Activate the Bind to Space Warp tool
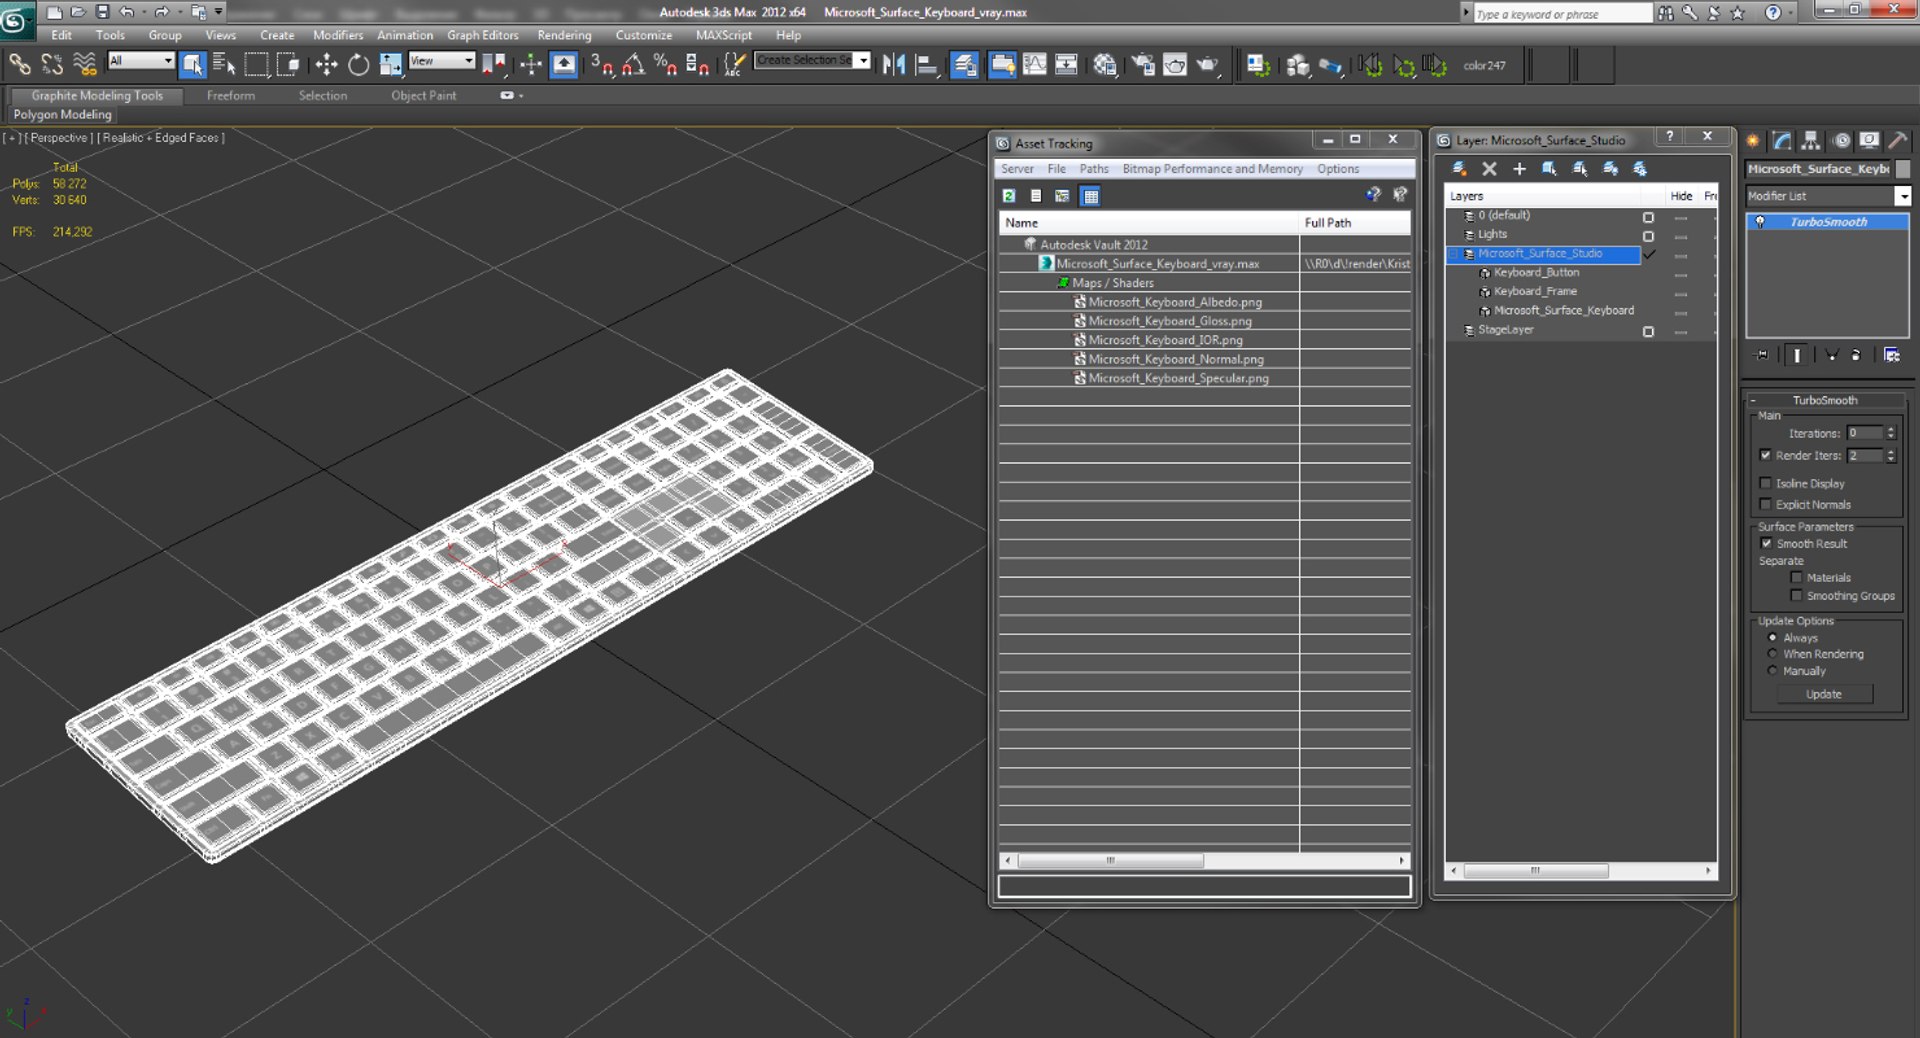1920x1038 pixels. pyautogui.click(x=85, y=65)
